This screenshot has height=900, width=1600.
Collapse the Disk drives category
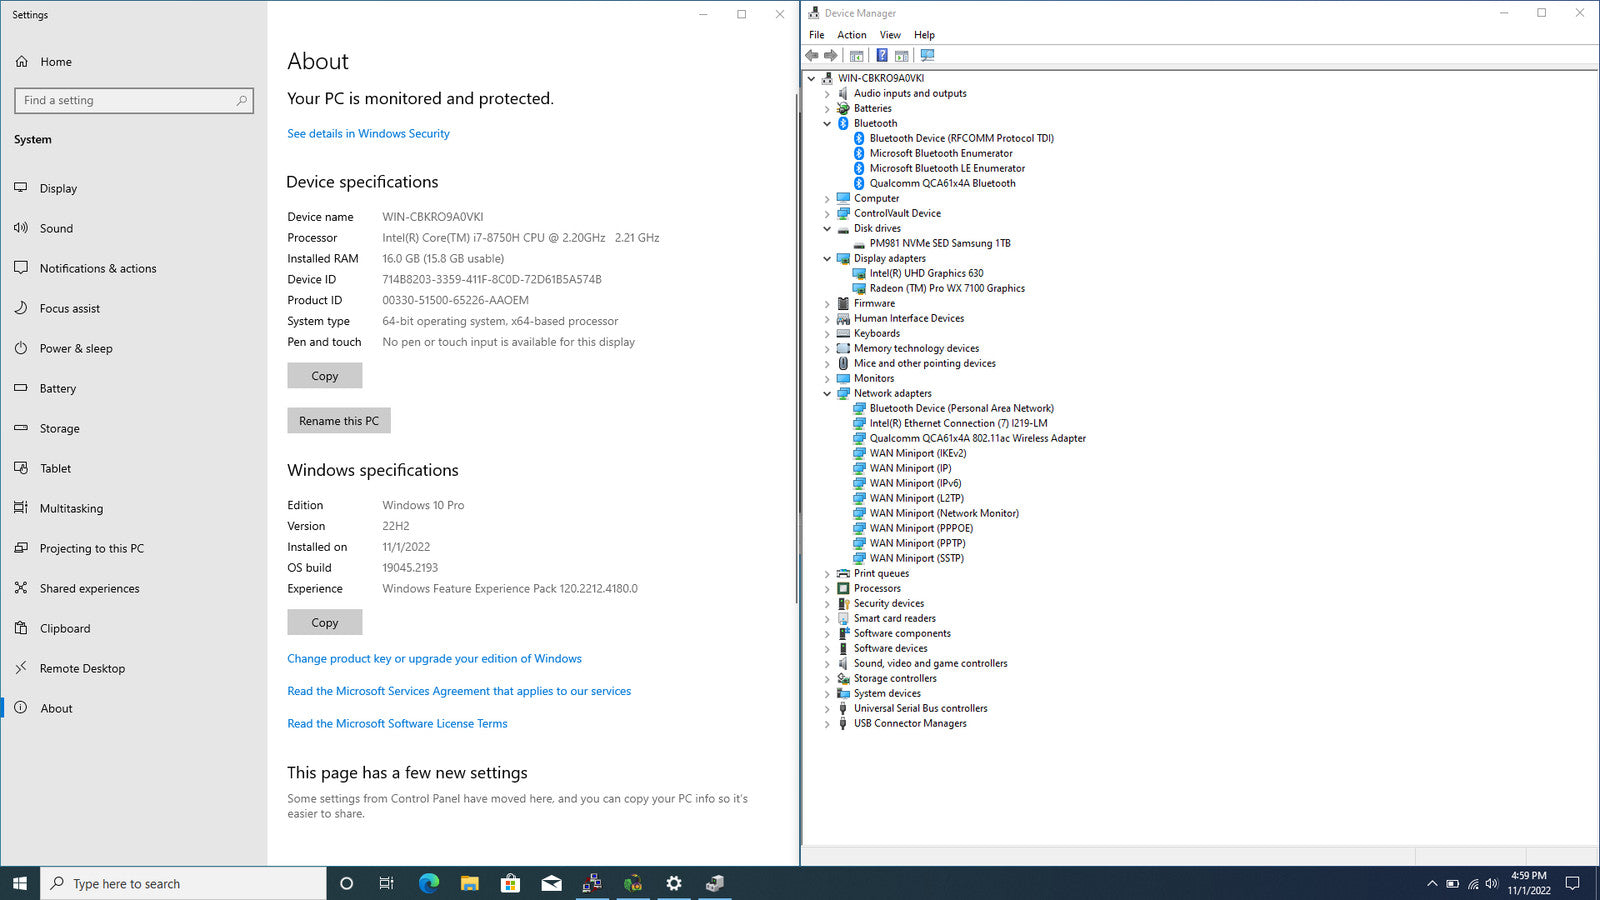[x=827, y=229]
